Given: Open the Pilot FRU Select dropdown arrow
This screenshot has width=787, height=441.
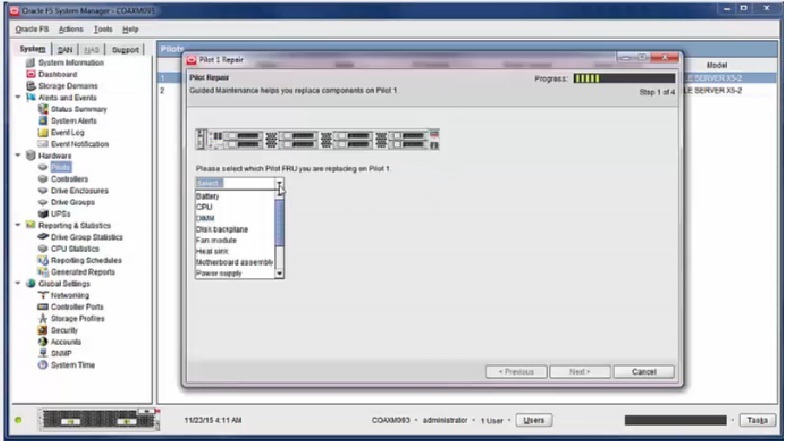Looking at the screenshot, I should click(x=280, y=184).
